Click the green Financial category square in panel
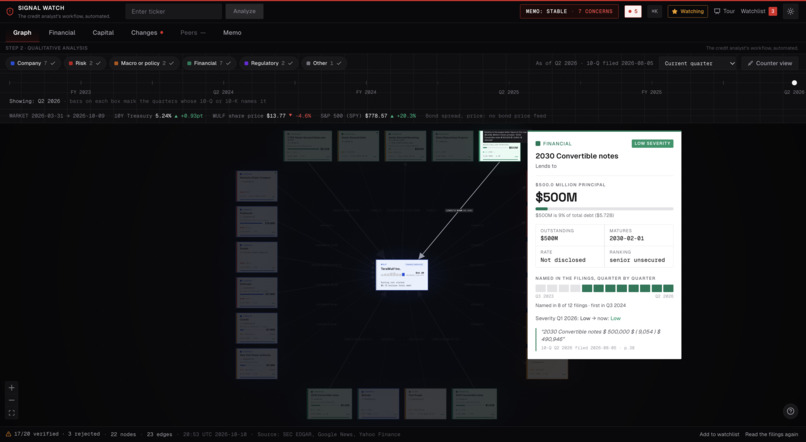 coord(538,144)
